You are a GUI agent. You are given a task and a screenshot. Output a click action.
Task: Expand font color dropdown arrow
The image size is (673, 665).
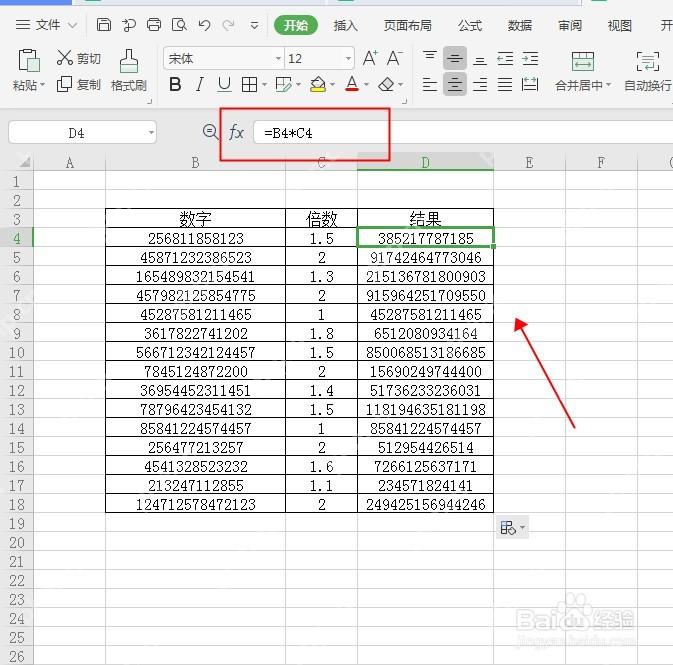[x=366, y=85]
